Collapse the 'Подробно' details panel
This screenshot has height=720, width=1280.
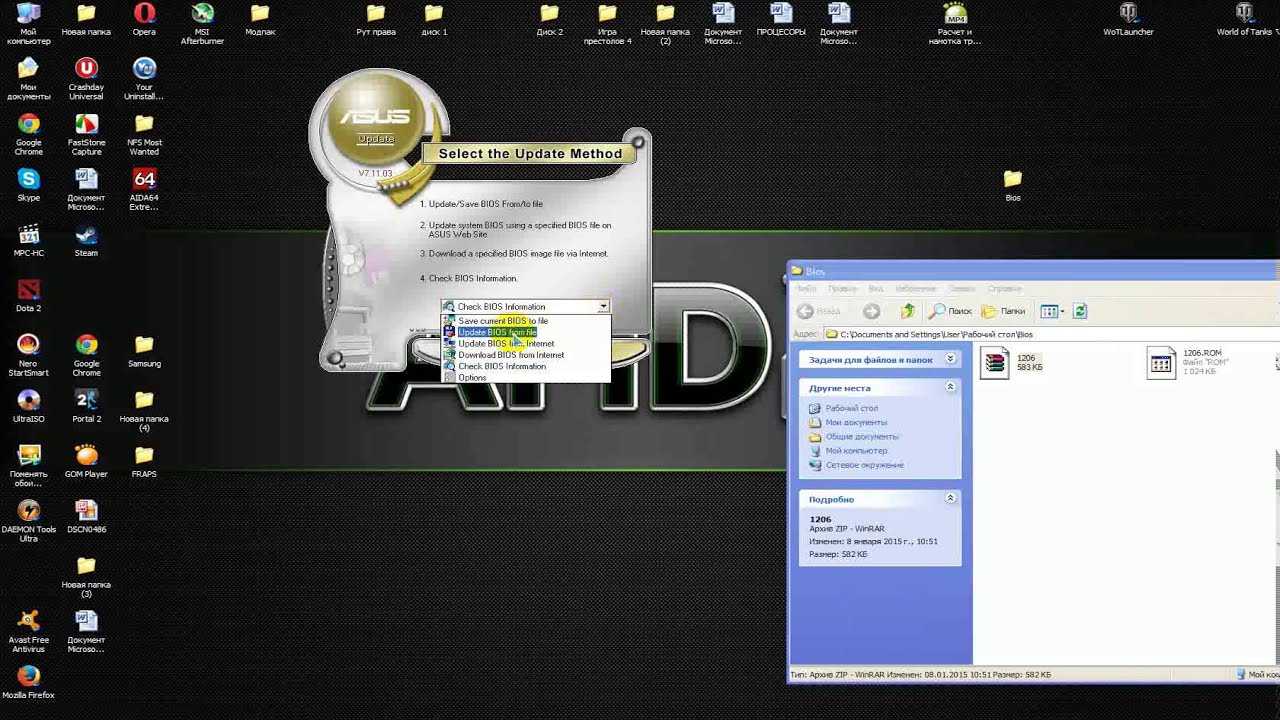click(950, 498)
